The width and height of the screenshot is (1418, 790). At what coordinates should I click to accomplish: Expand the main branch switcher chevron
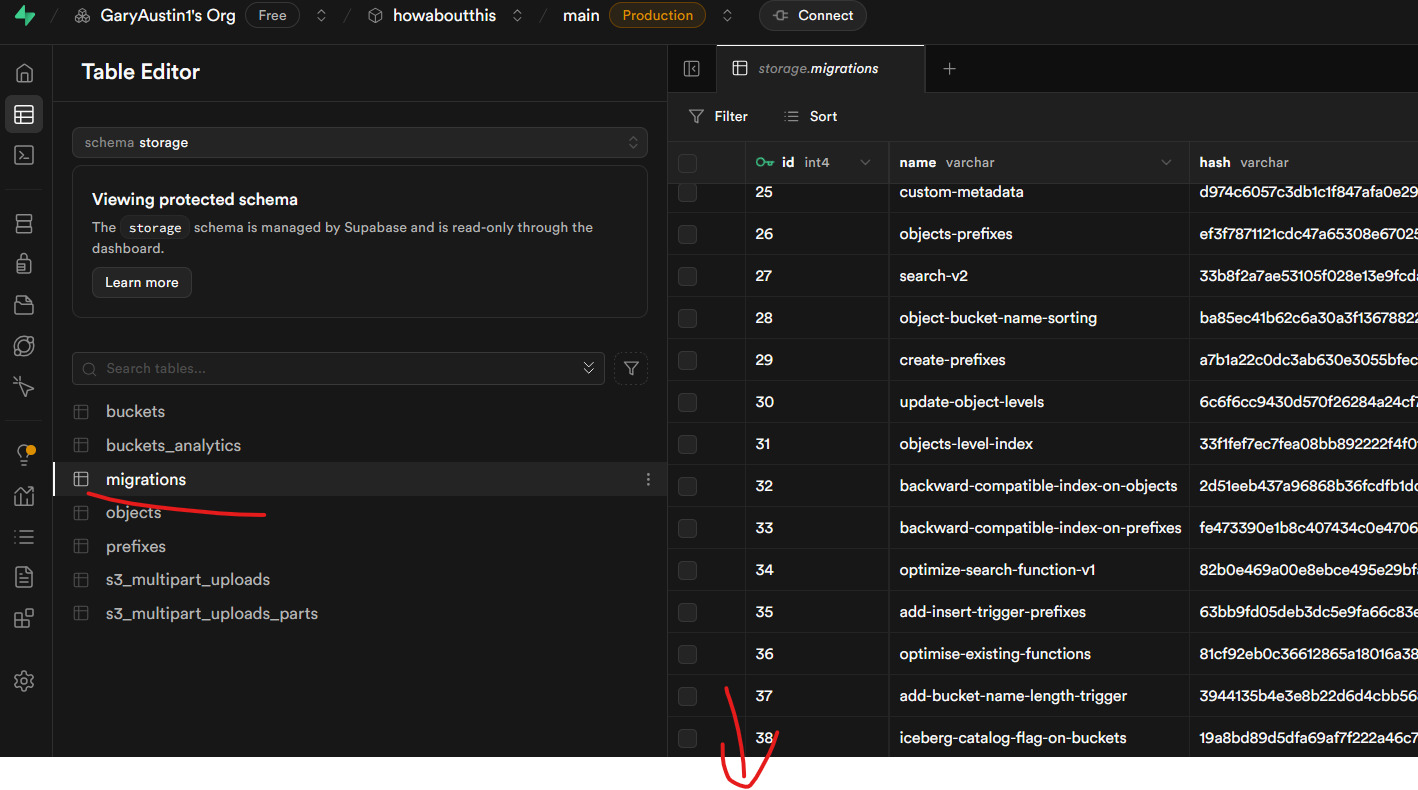click(727, 16)
